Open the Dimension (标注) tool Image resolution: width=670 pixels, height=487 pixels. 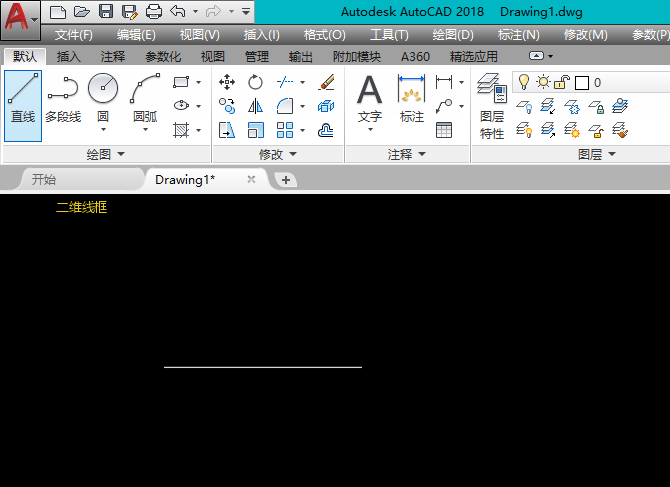pyautogui.click(x=411, y=98)
